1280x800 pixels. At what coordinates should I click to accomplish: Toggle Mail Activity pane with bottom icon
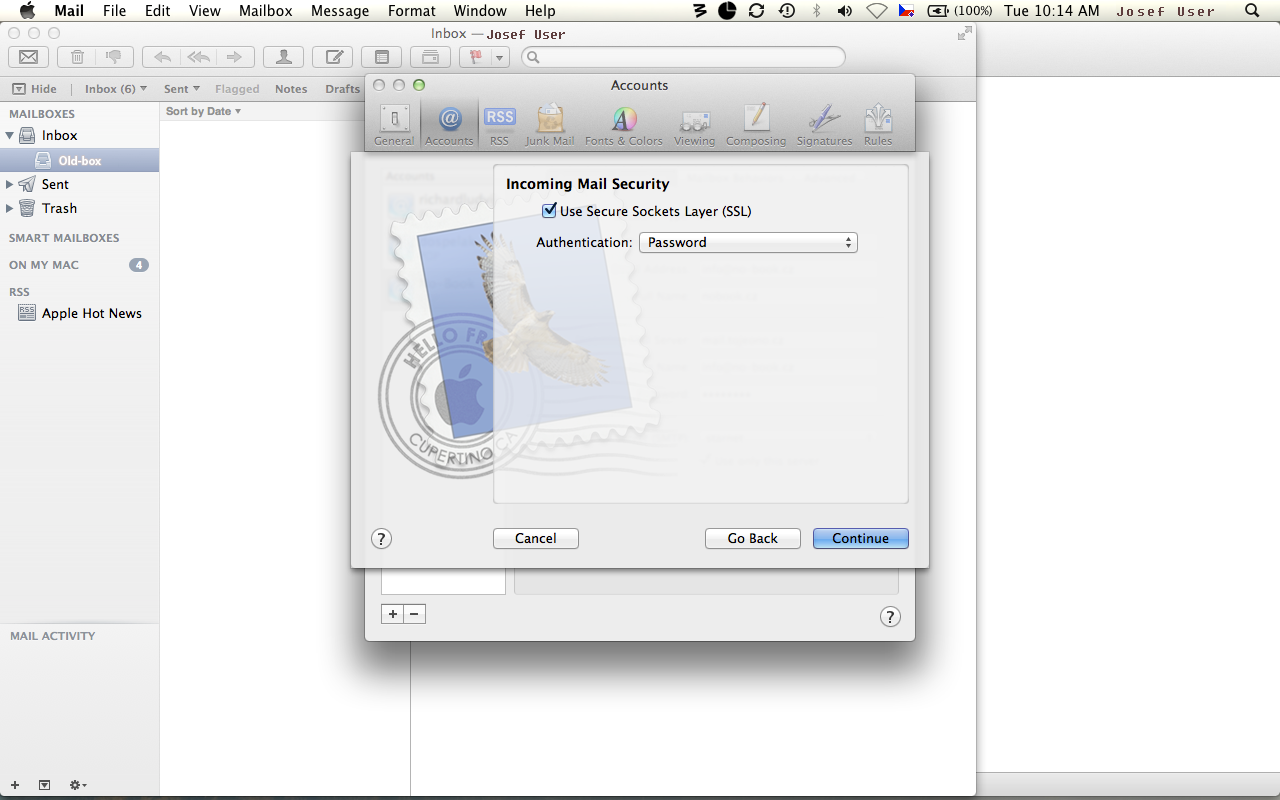[44, 785]
